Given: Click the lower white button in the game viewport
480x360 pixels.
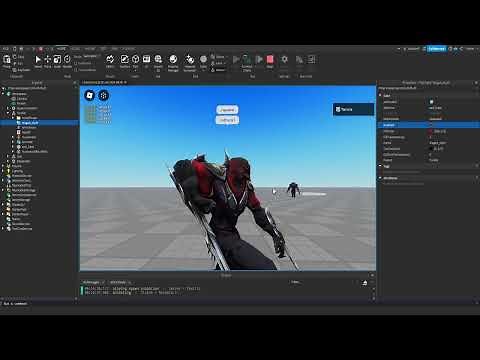Looking at the screenshot, I should coord(227,120).
